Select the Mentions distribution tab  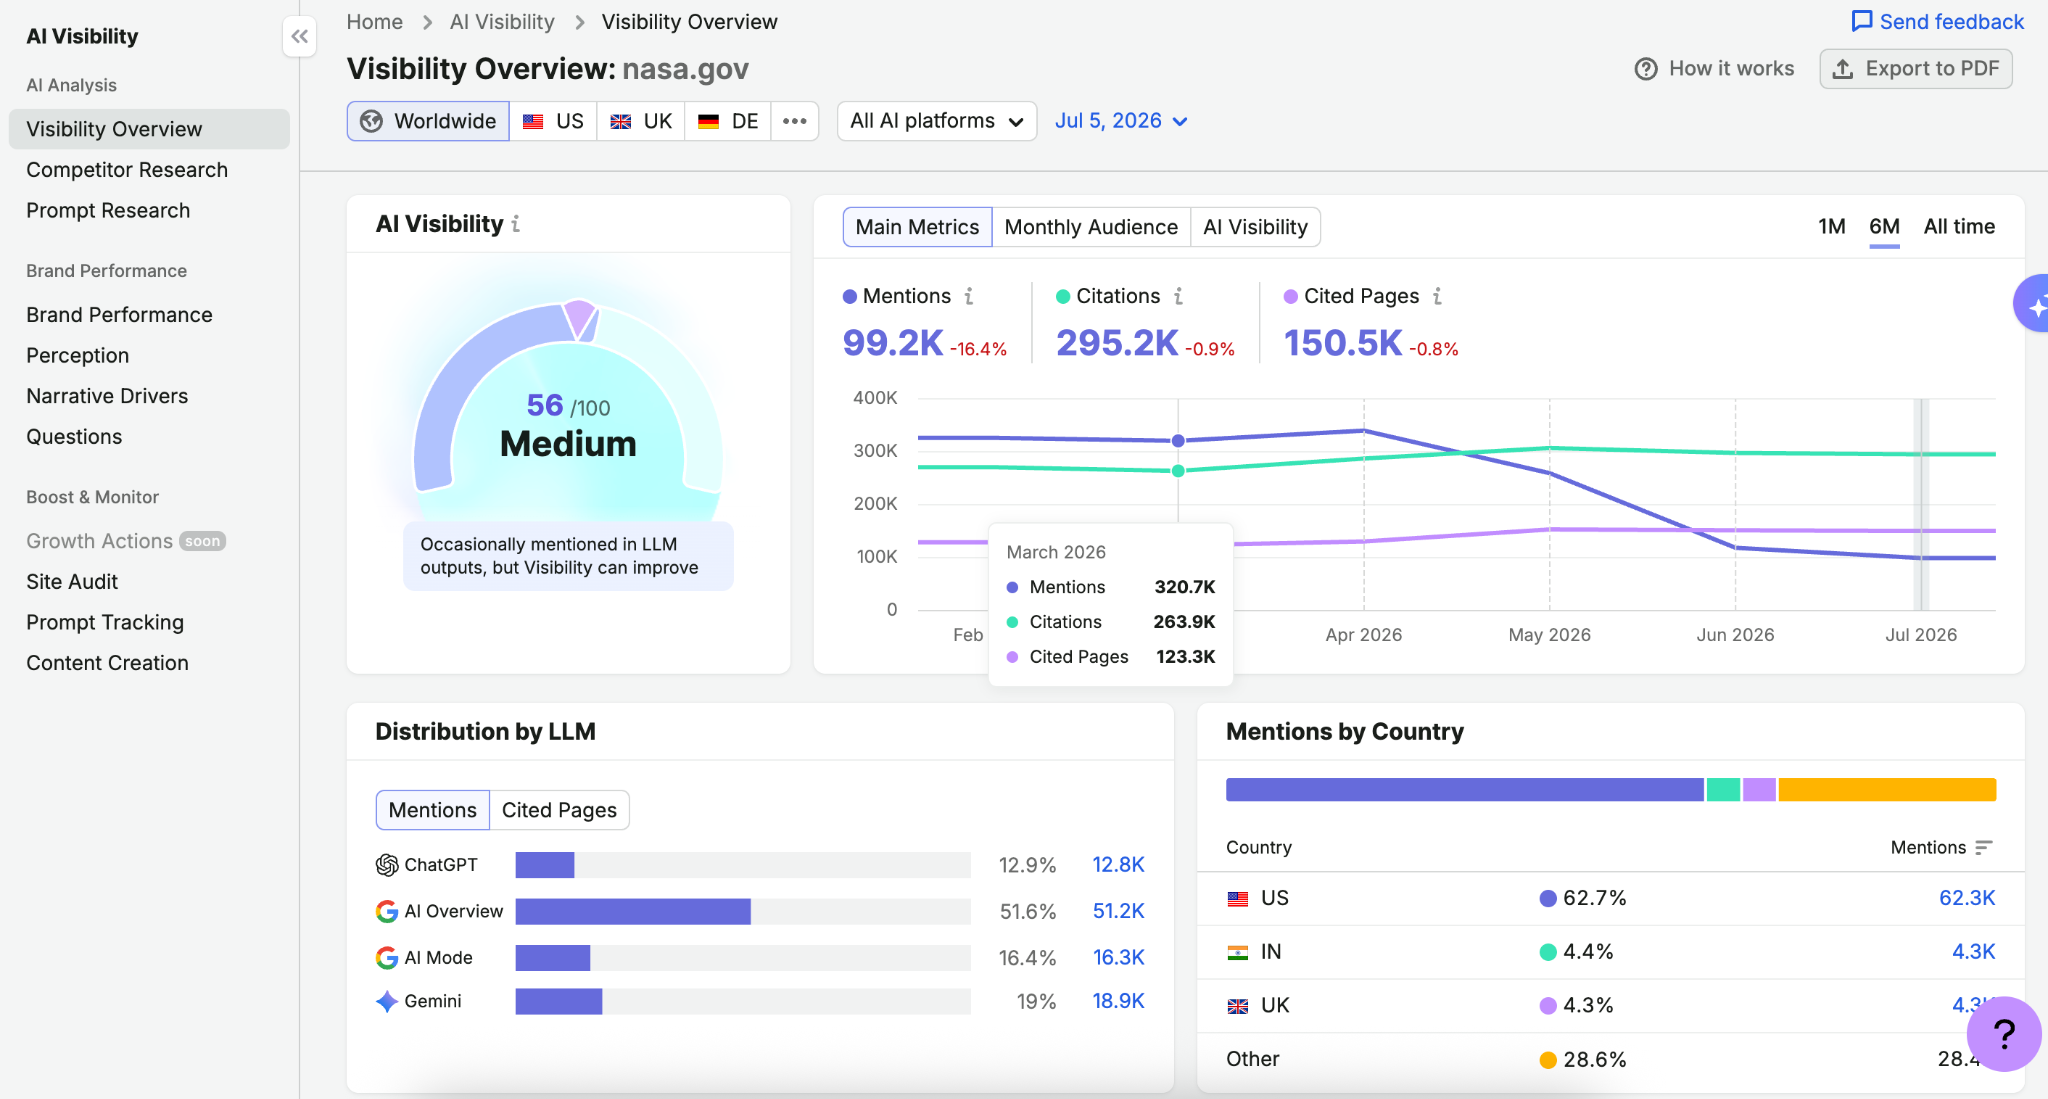click(432, 810)
